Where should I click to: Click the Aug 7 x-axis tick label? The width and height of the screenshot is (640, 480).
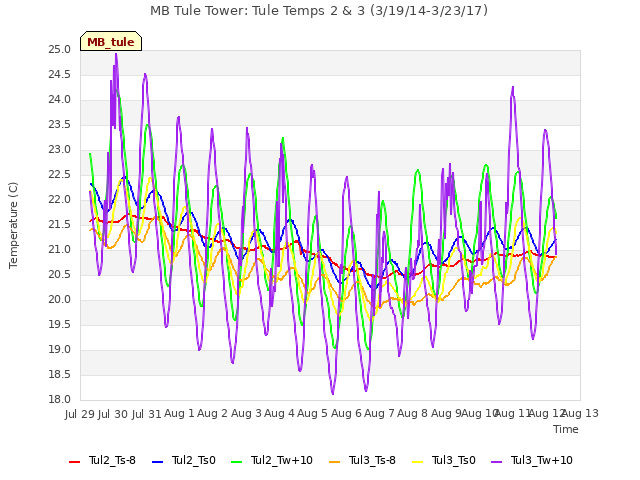pos(379,413)
